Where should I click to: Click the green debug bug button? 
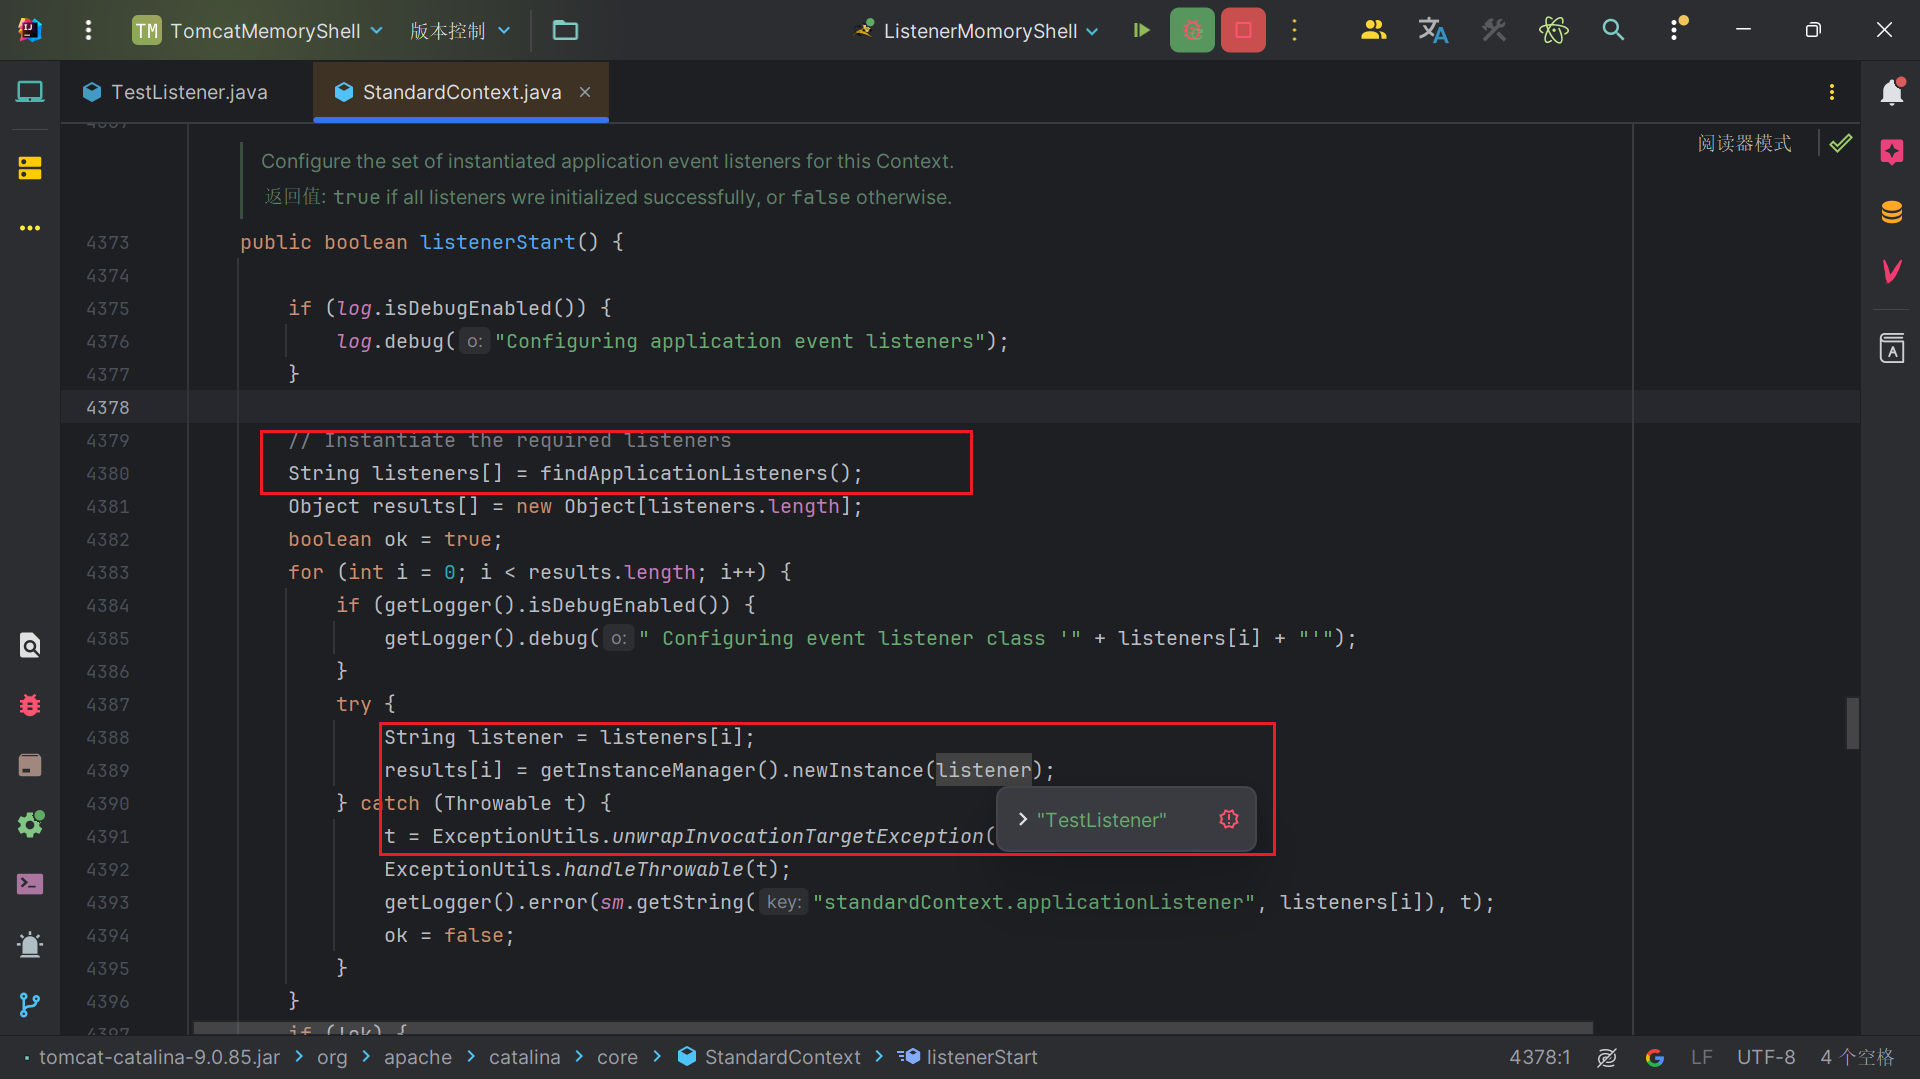(1192, 30)
